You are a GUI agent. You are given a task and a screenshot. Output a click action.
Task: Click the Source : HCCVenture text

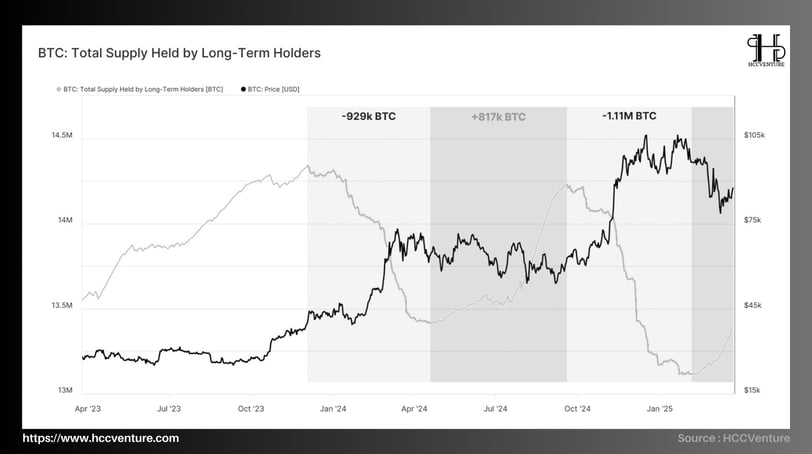(x=734, y=438)
